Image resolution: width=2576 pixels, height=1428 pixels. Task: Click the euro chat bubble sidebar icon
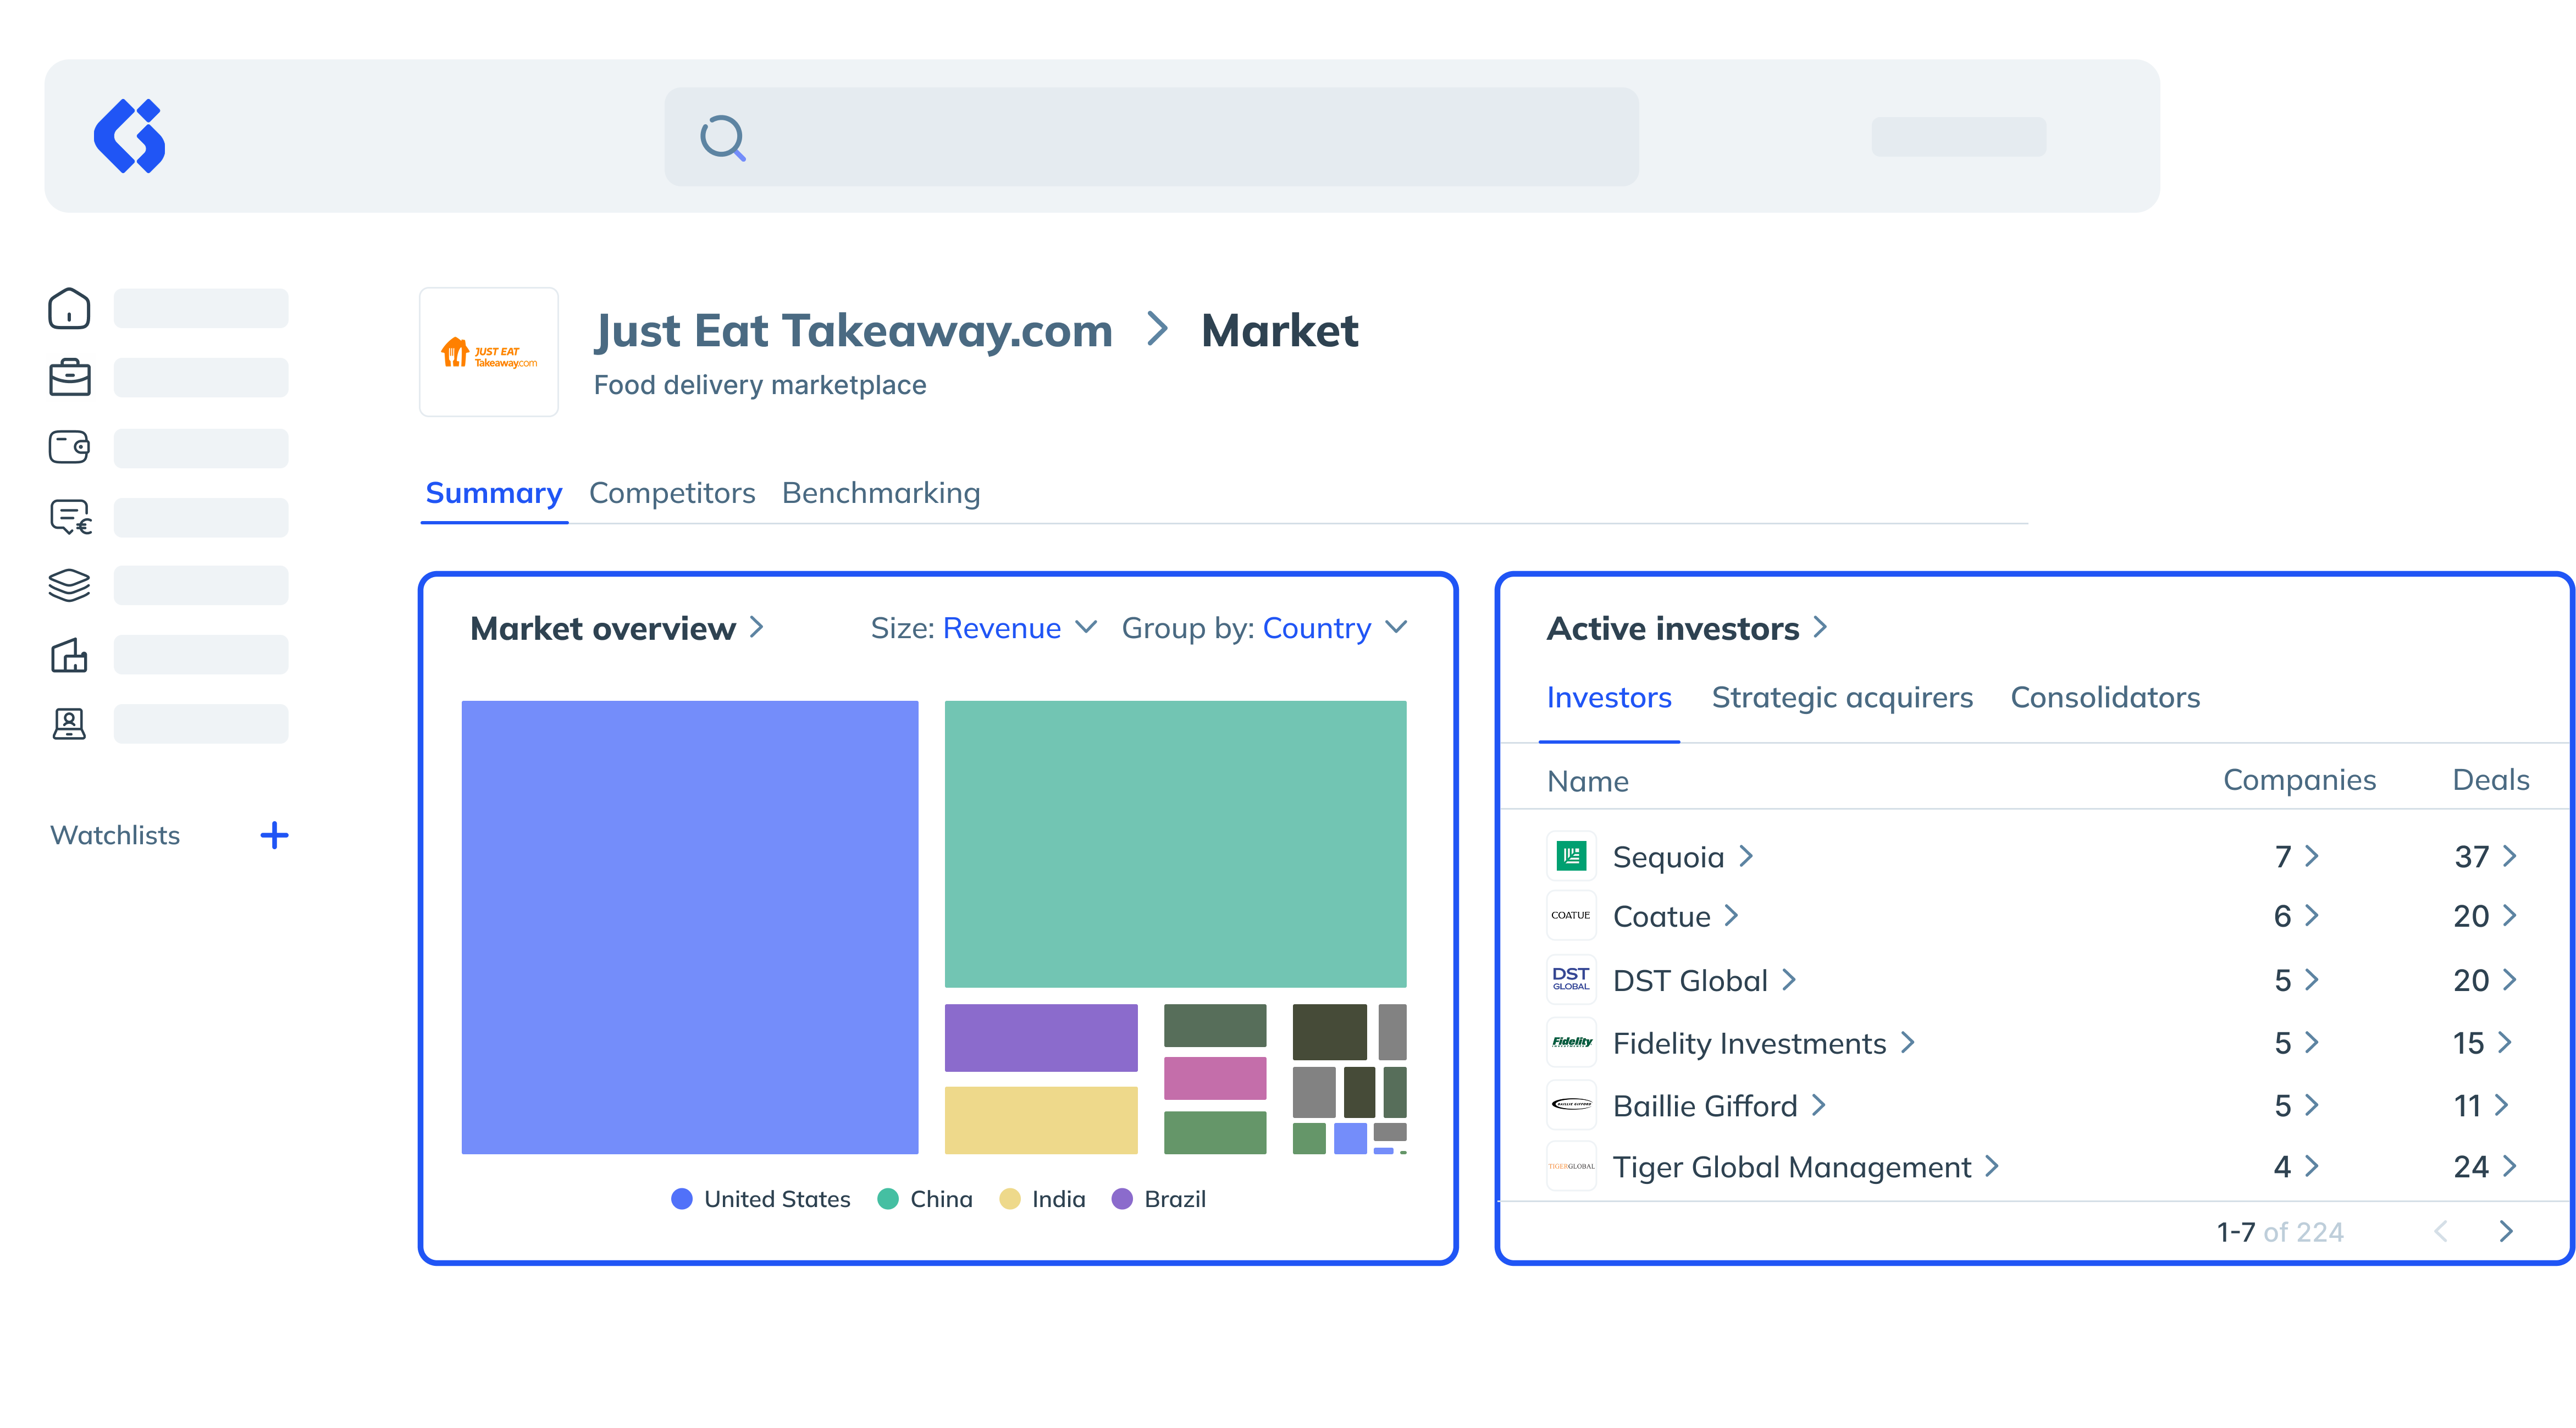click(70, 517)
